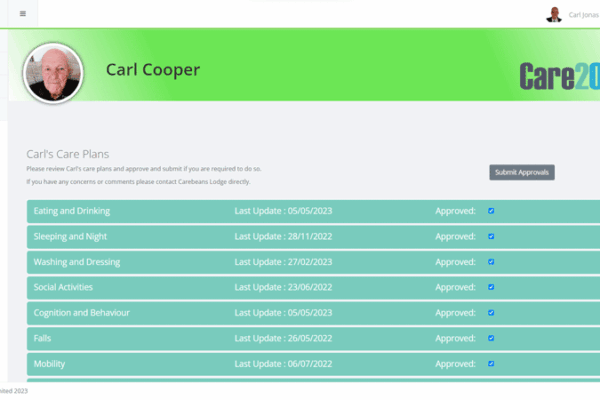Uncheck Social Activities approved checkbox
600x400 pixels.
pos(491,287)
